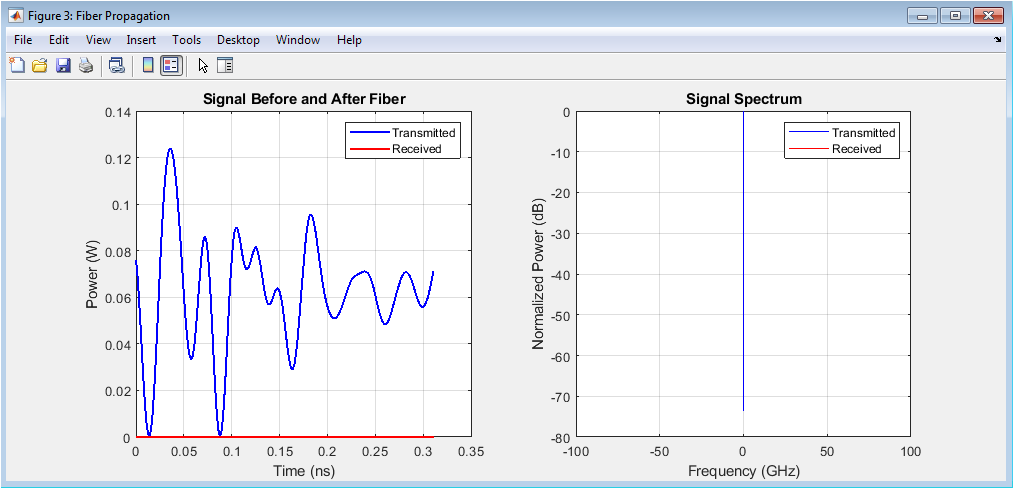Click the New Figure icon
This screenshot has height=489, width=1014.
[16, 66]
